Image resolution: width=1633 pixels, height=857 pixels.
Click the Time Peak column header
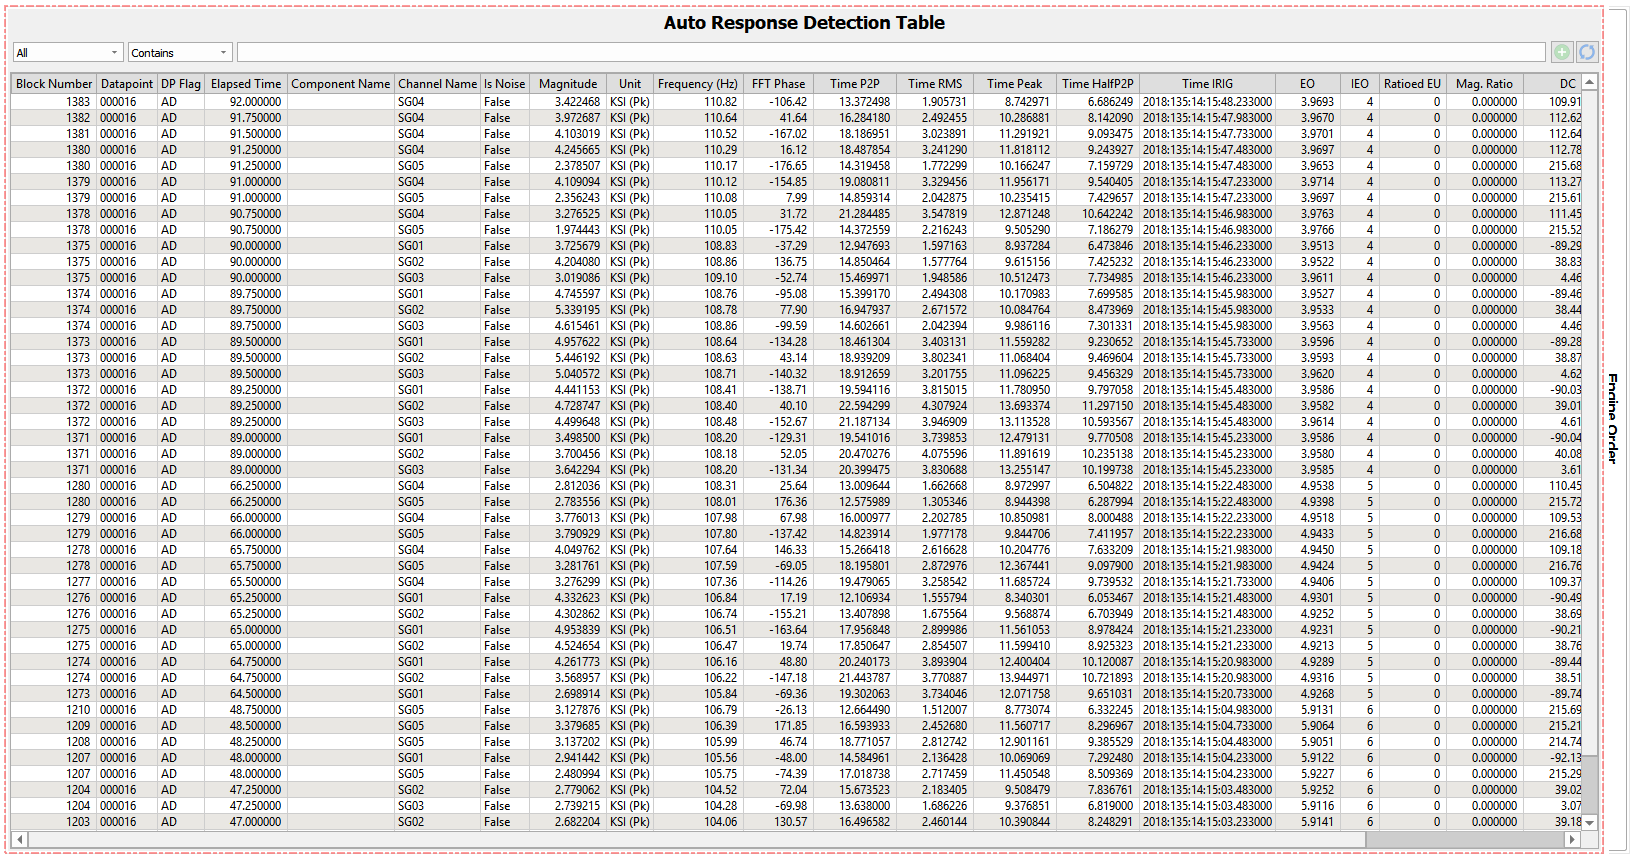pos(1014,84)
